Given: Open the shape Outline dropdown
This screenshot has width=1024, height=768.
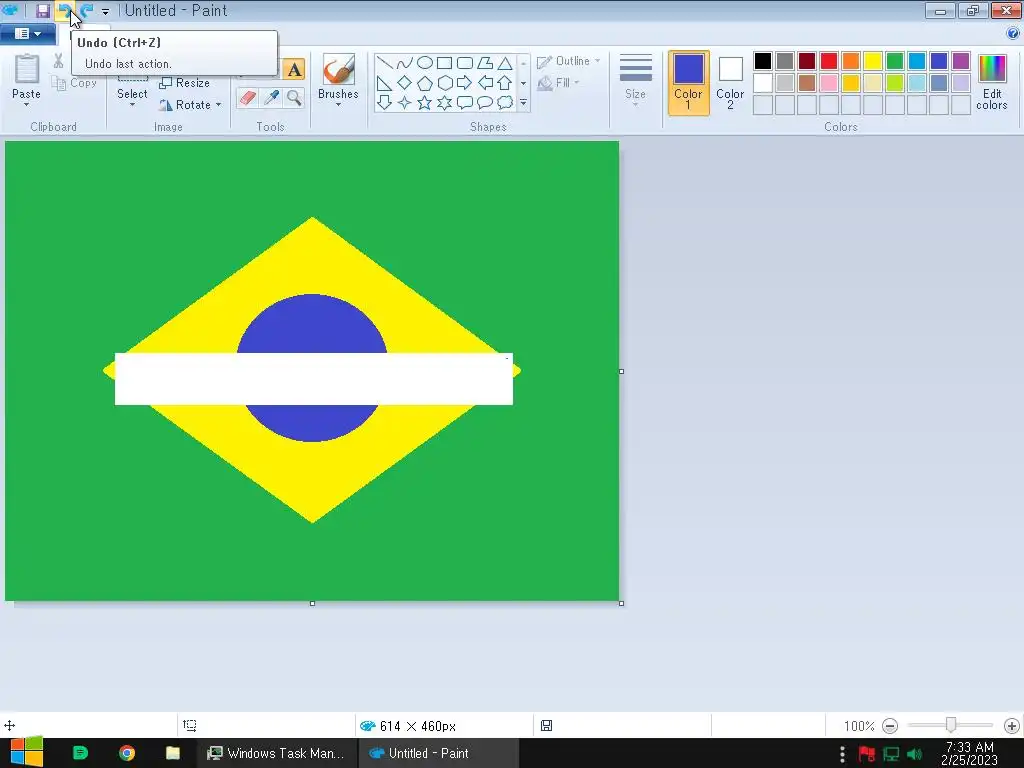Looking at the screenshot, I should (x=568, y=61).
